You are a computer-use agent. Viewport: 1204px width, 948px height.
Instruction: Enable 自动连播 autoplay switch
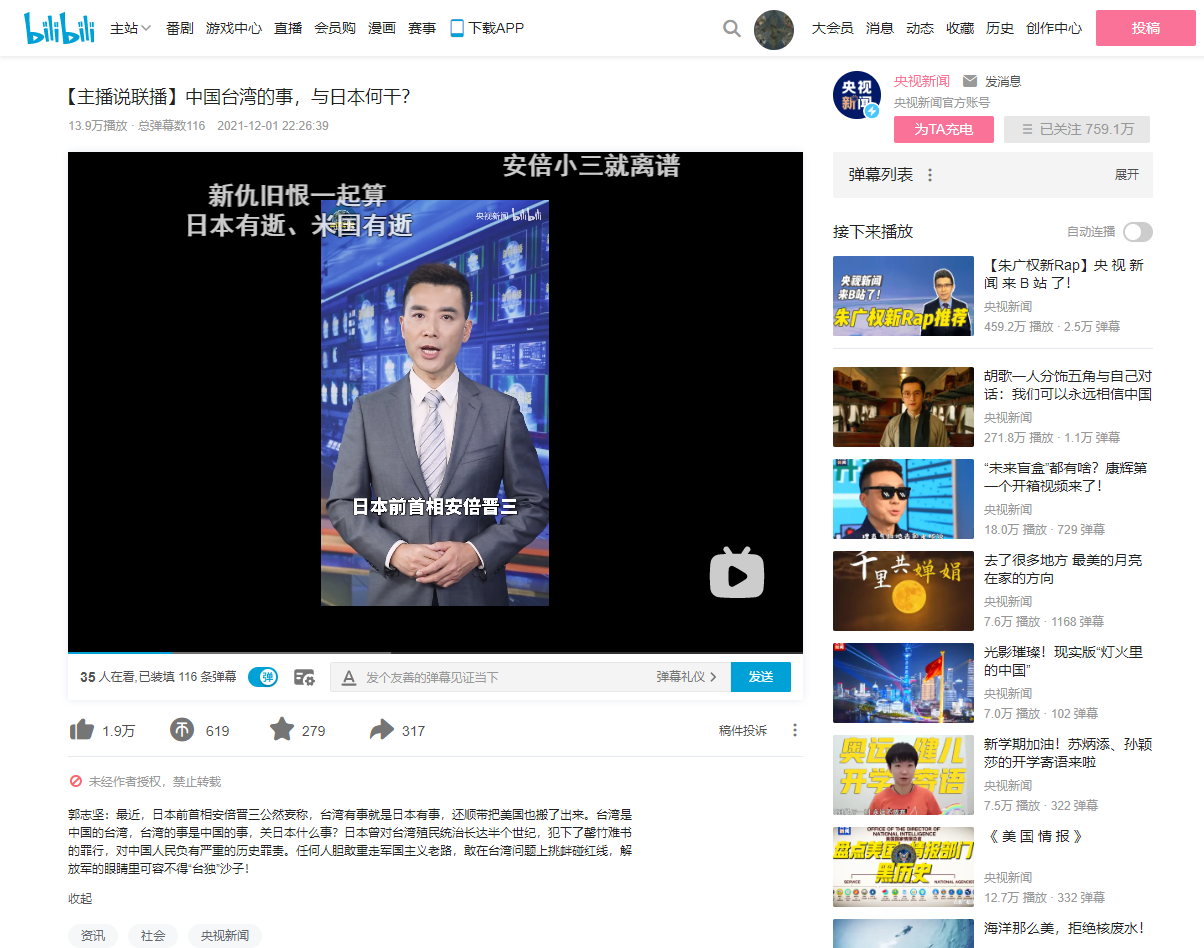(x=1137, y=232)
